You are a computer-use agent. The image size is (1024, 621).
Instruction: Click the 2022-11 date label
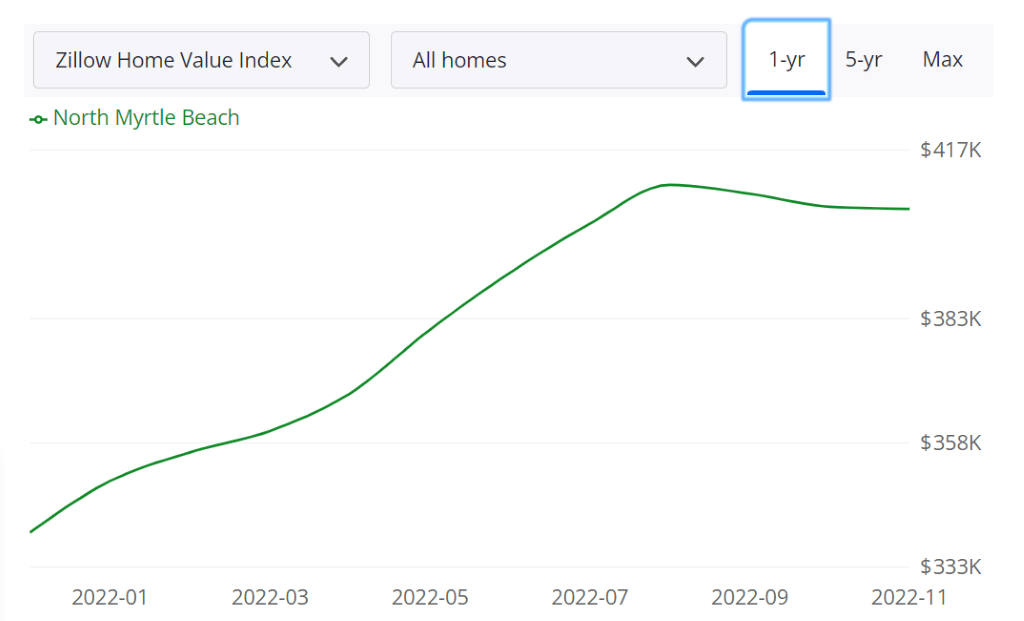(x=909, y=597)
